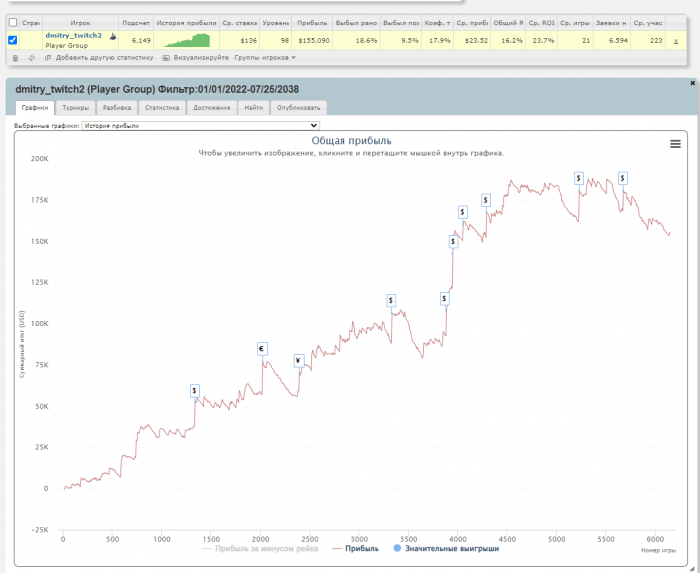Image resolution: width=700 pixels, height=573 pixels.
Task: Click the green profit history sparkline
Action: (x=187, y=40)
